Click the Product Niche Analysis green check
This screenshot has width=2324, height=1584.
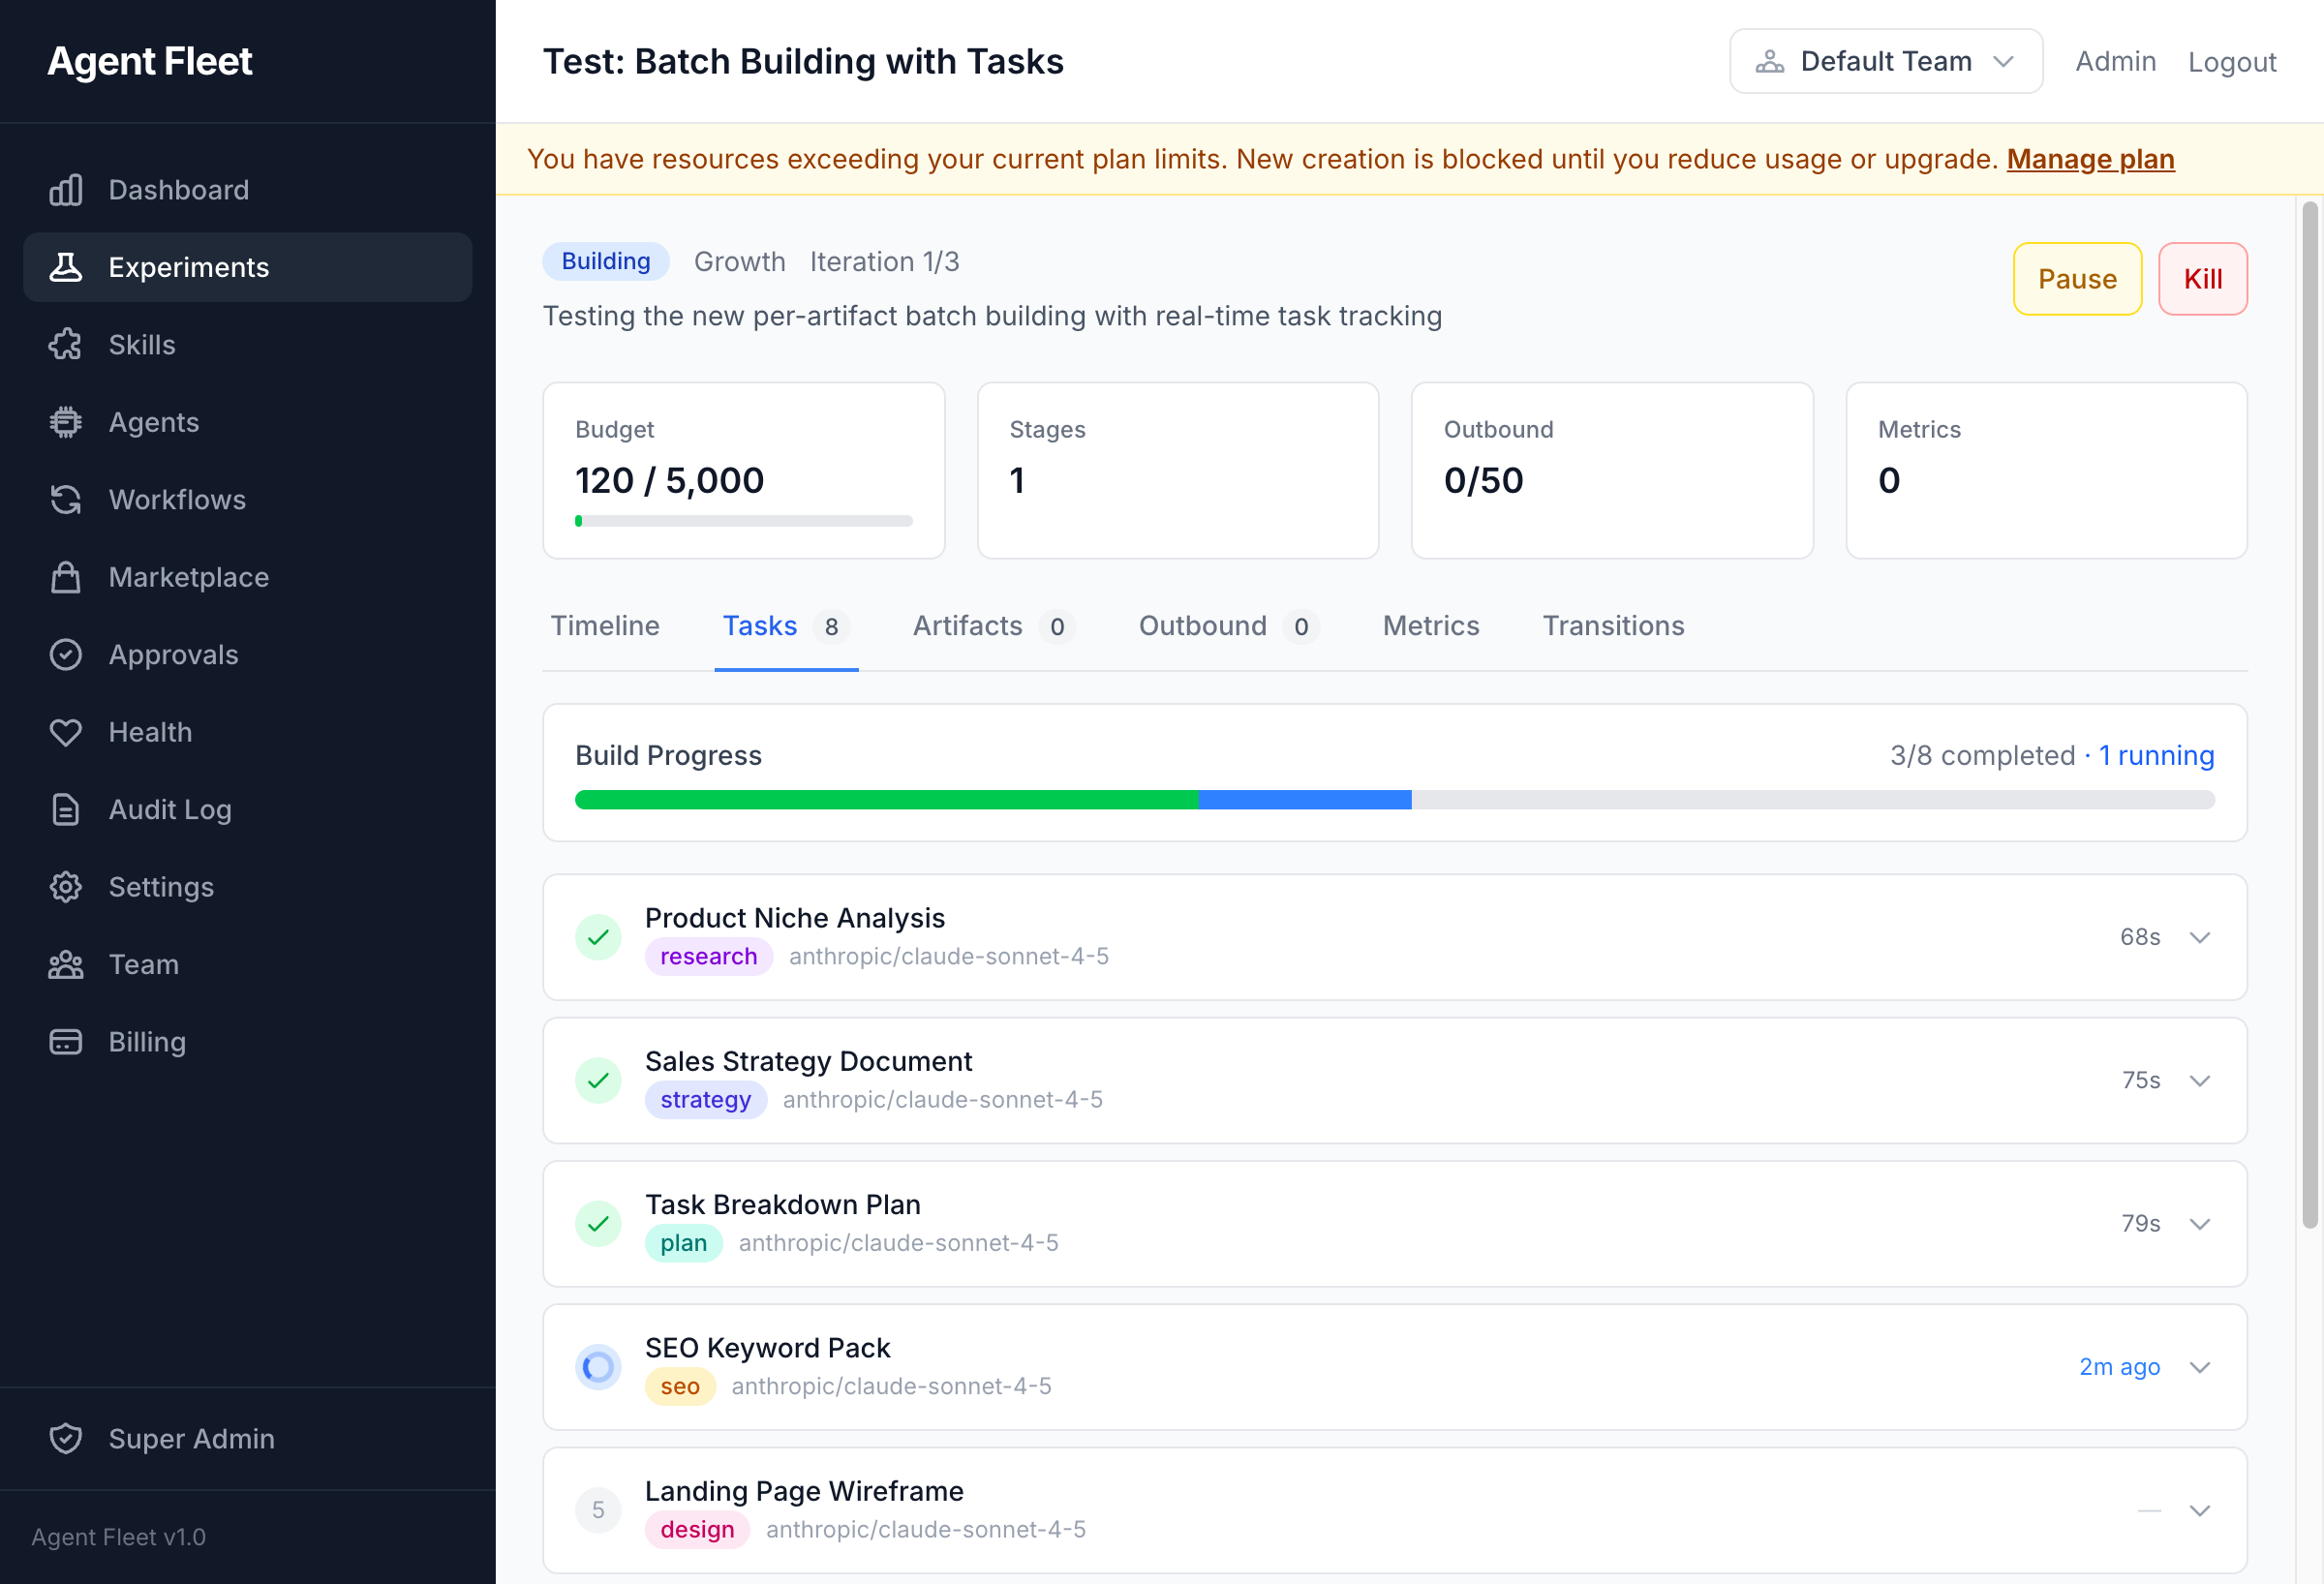pyautogui.click(x=598, y=937)
